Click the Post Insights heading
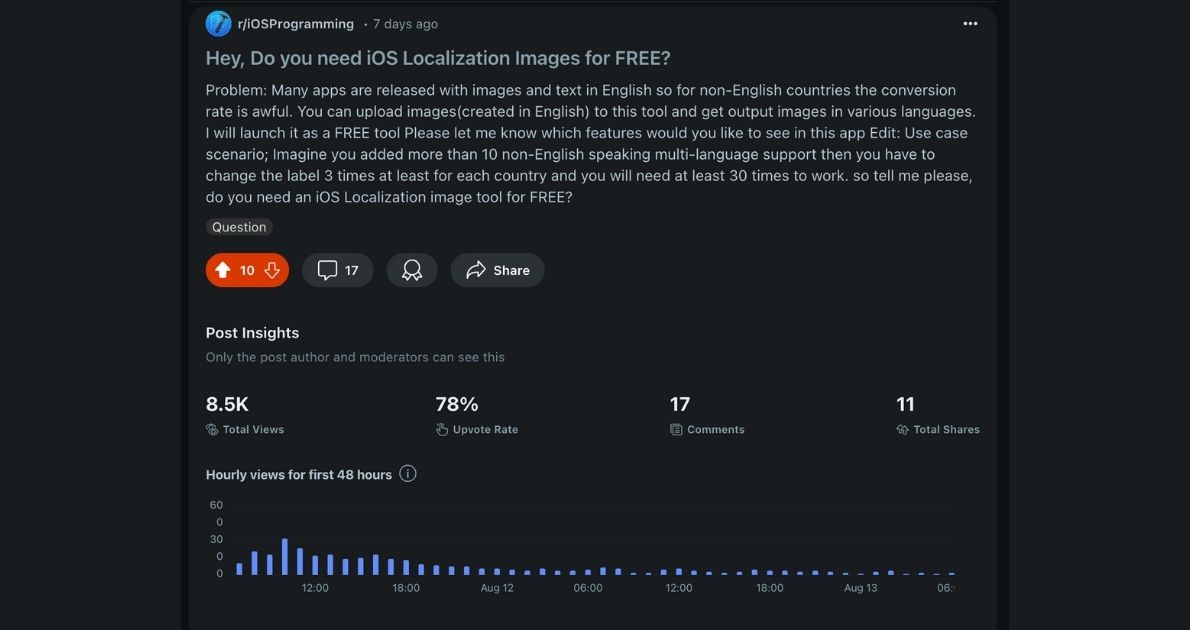The height and width of the screenshot is (630, 1190). (x=252, y=332)
